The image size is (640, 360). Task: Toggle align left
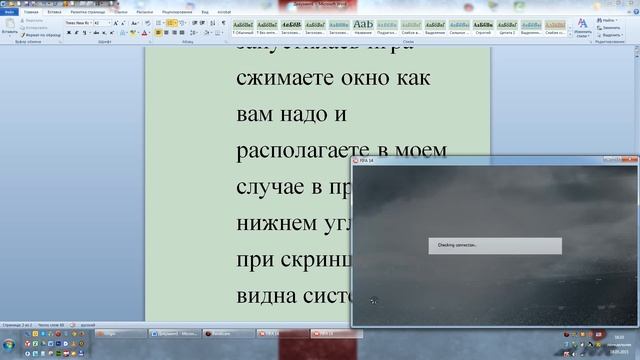pyautogui.click(x=158, y=33)
